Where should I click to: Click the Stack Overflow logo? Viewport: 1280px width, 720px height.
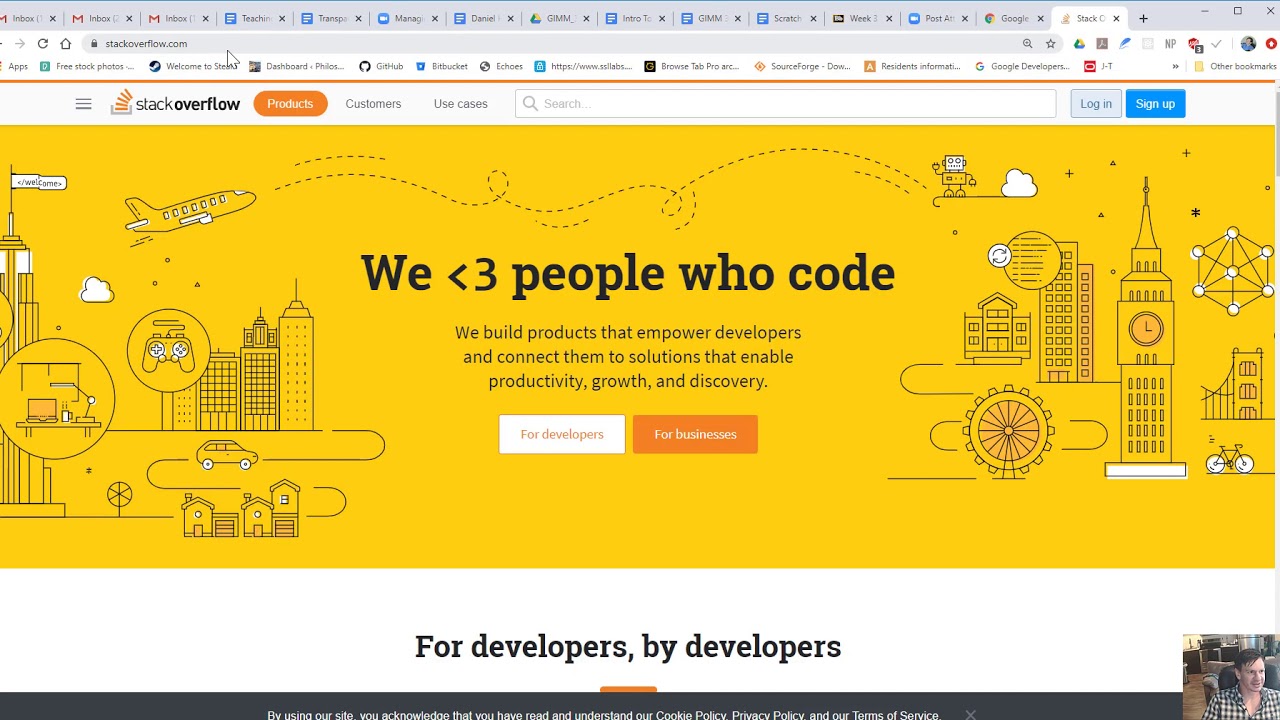point(175,103)
